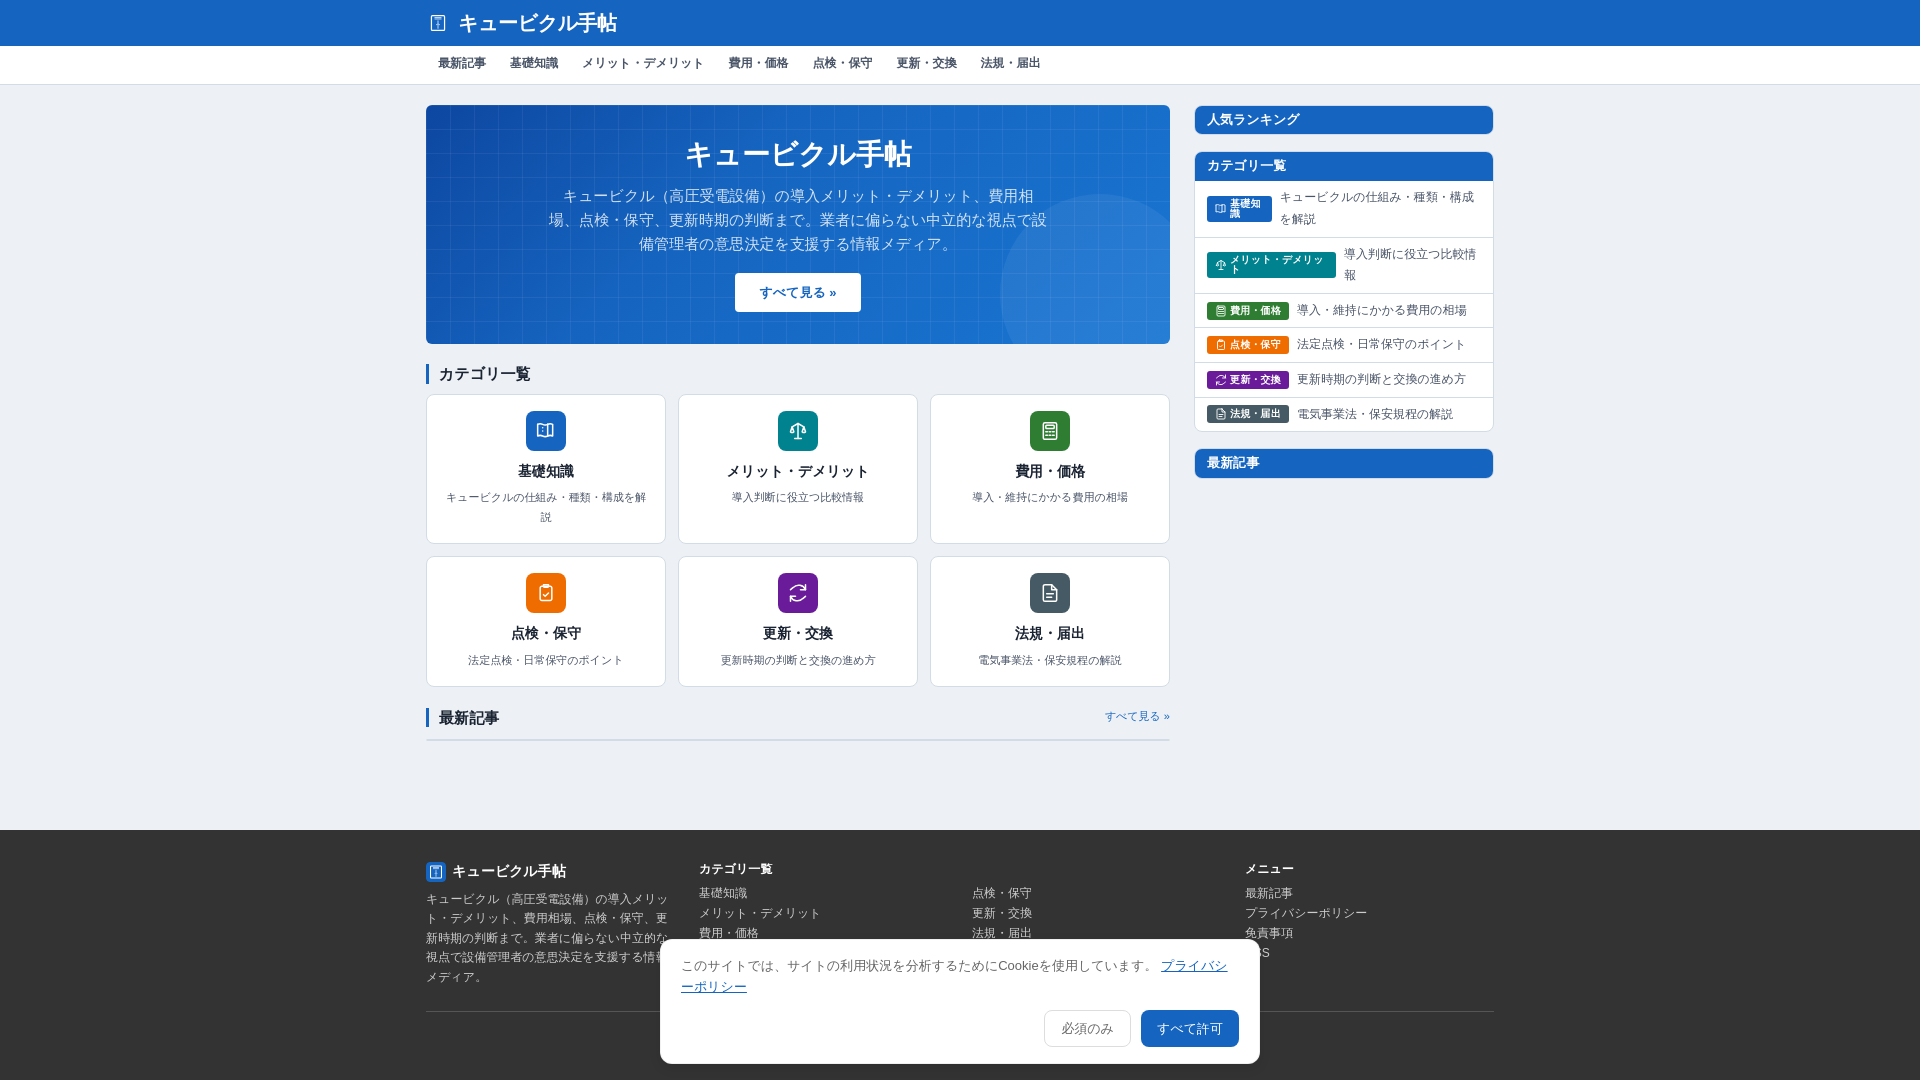Click the 基礎知識 book icon card

coord(546,431)
